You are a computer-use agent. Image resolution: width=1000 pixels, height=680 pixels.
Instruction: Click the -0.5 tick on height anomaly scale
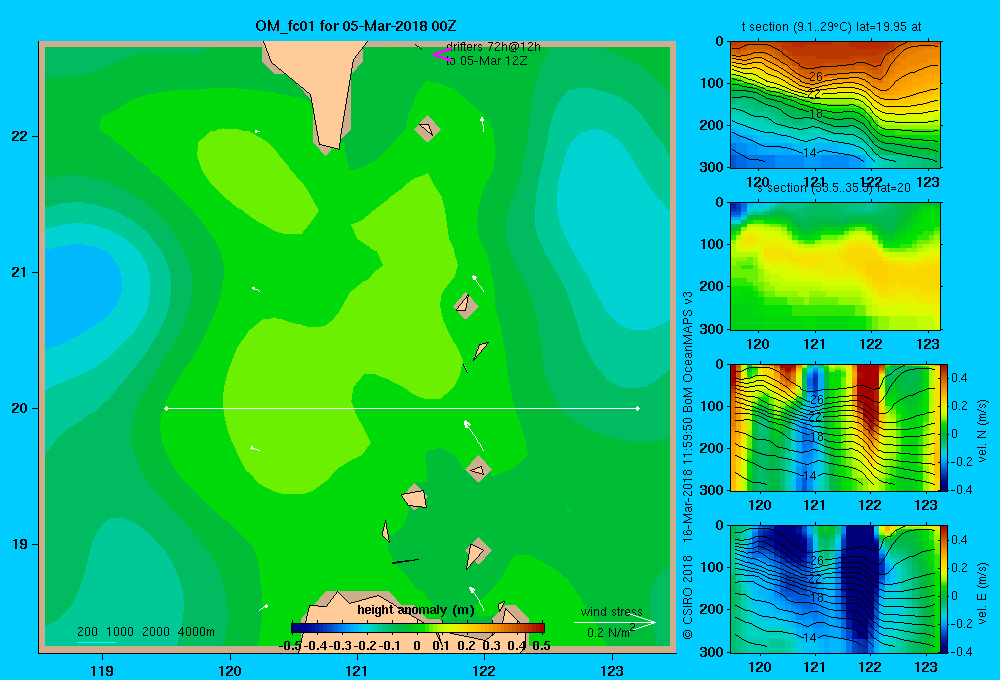pyautogui.click(x=290, y=646)
